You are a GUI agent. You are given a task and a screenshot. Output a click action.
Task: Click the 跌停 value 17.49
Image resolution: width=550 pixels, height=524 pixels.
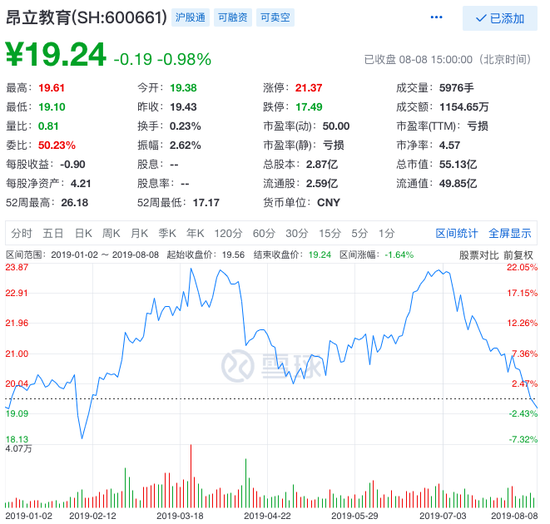coord(309,107)
